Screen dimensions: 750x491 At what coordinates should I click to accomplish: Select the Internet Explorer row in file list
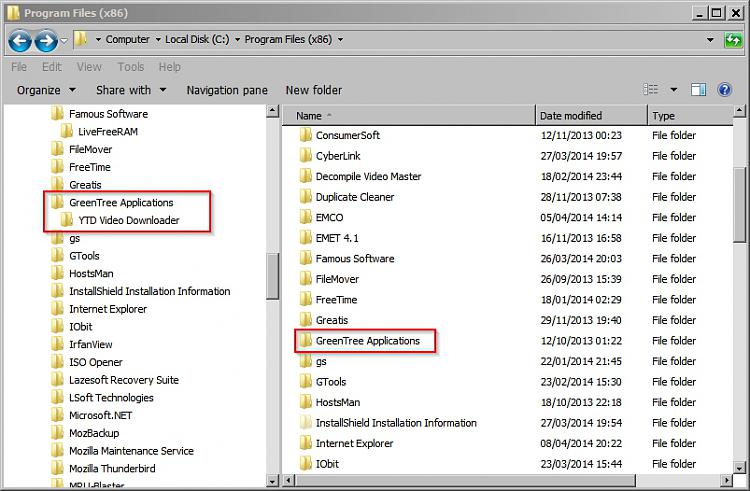point(507,443)
